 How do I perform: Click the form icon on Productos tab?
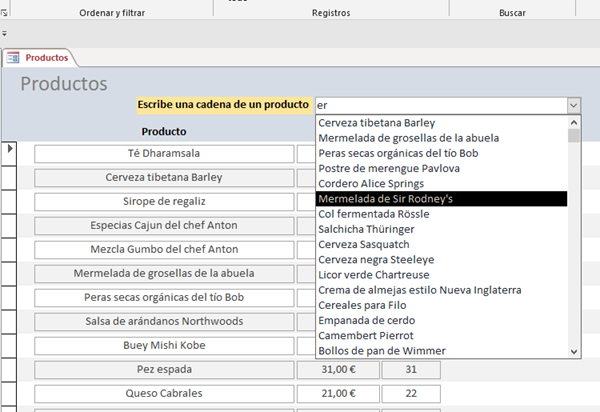14,58
